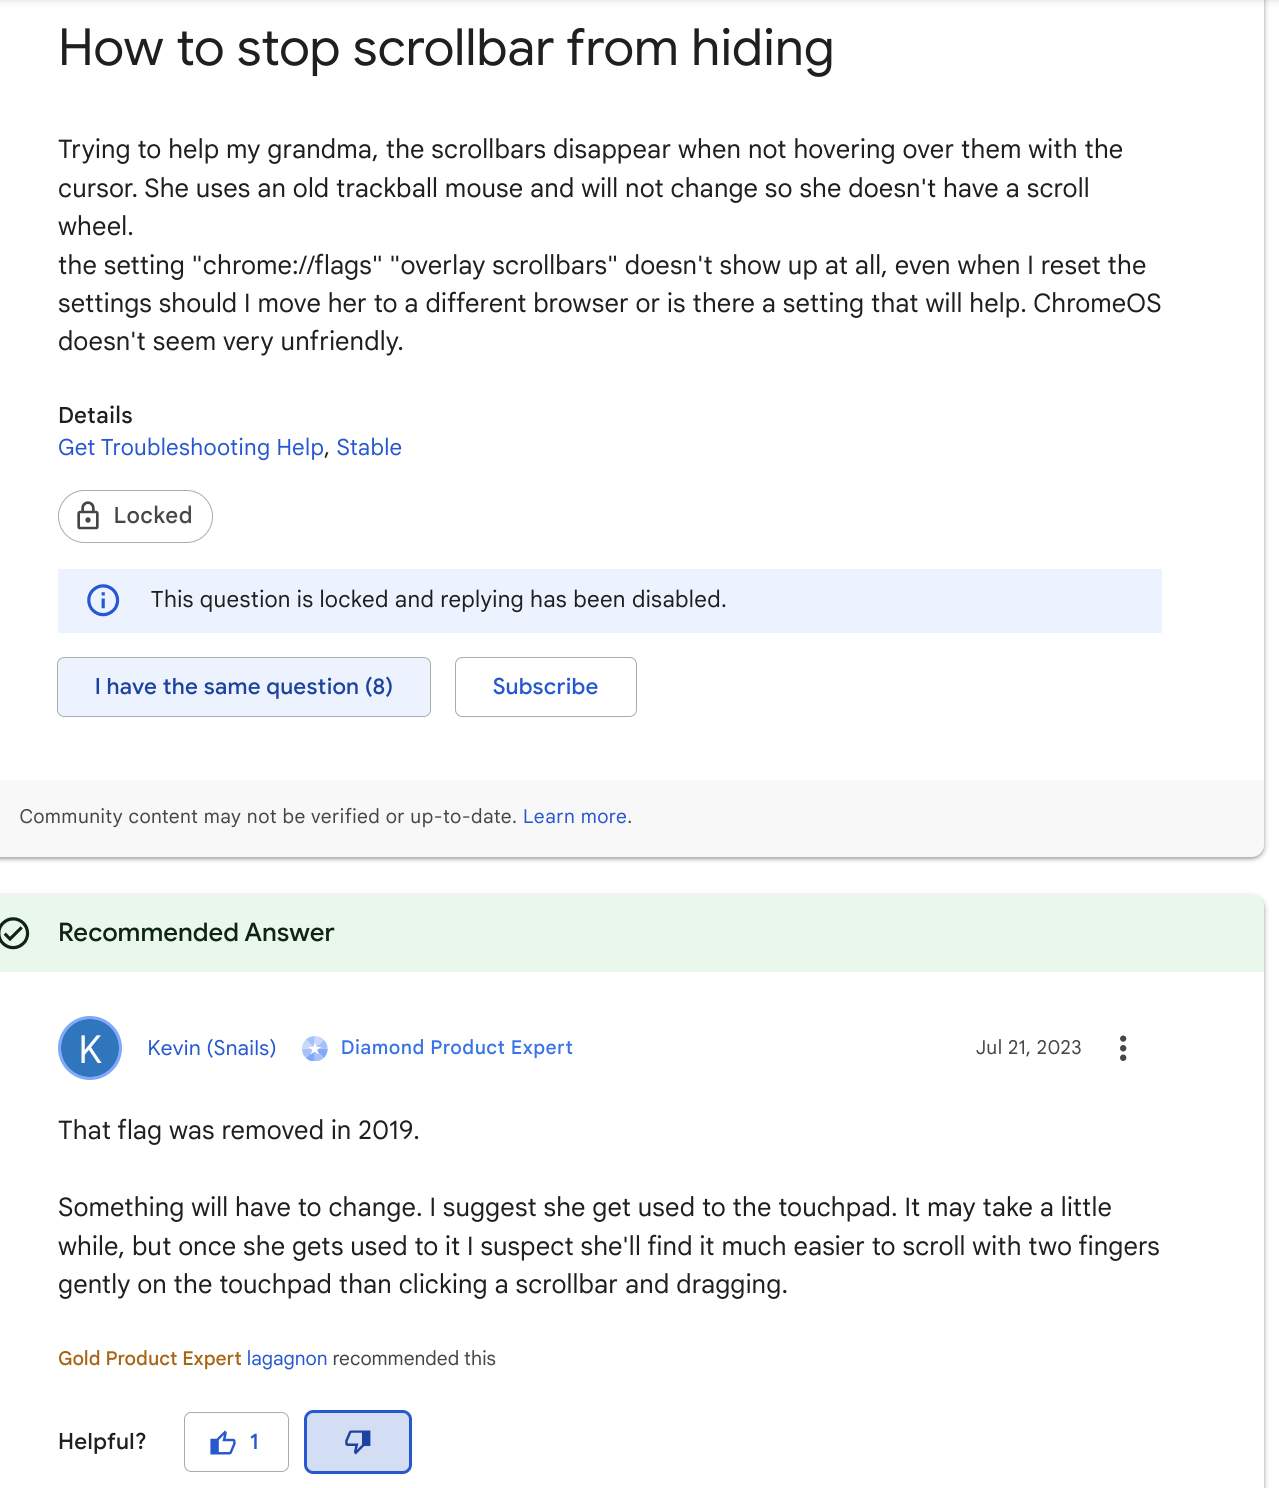Click the info icon in locked notice
The width and height of the screenshot is (1279, 1488).
pyautogui.click(x=103, y=600)
